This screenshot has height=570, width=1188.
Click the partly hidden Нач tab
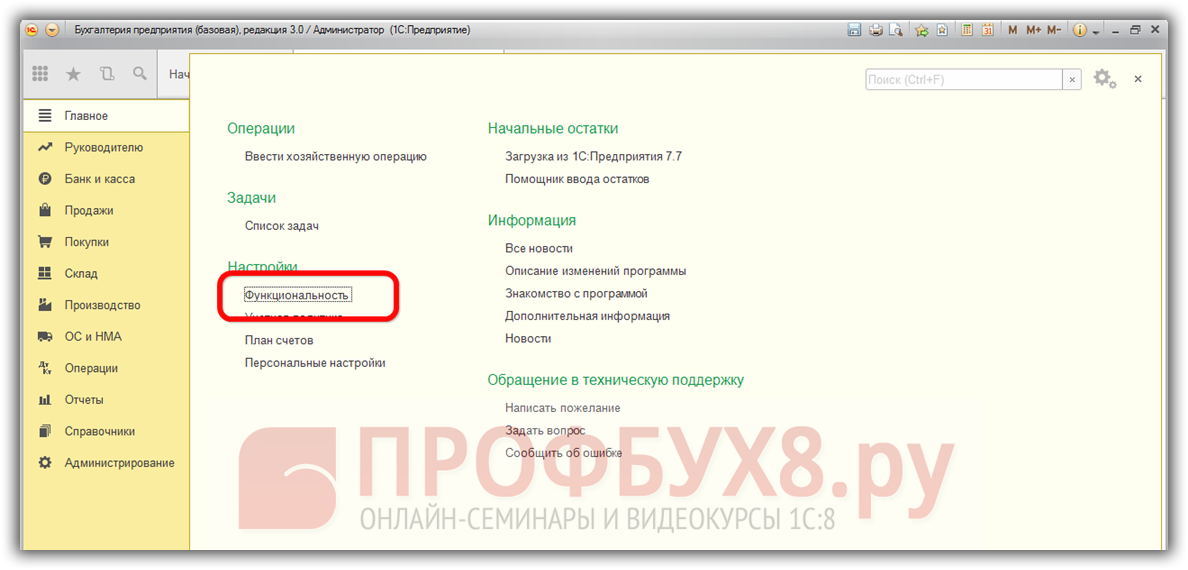click(x=178, y=74)
